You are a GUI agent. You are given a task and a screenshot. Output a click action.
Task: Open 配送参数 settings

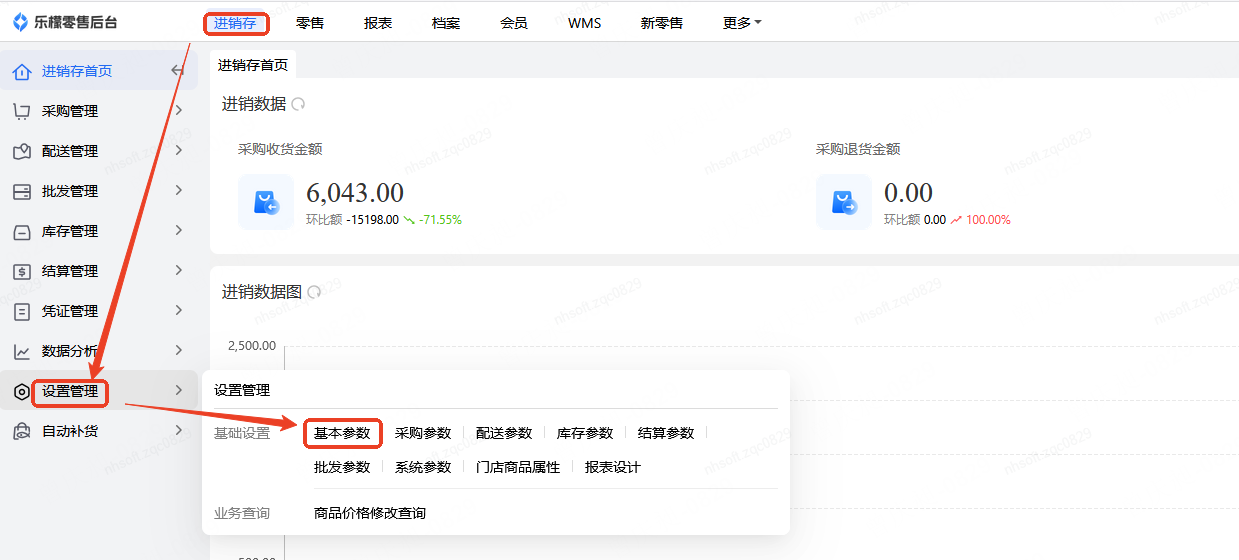504,433
